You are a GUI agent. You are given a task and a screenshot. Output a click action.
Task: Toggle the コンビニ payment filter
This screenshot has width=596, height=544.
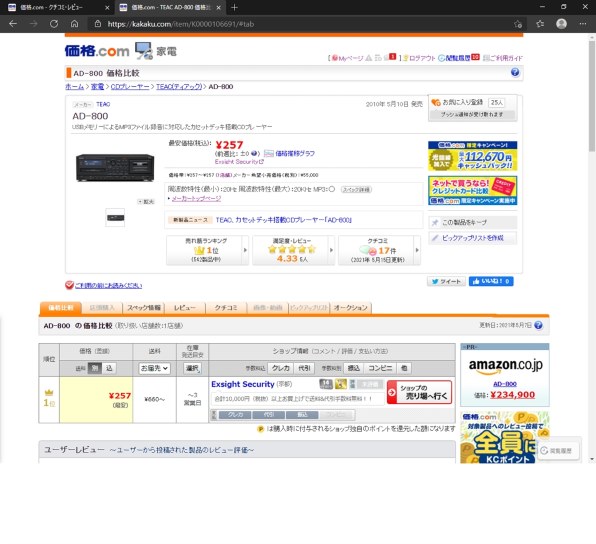[x=380, y=368]
